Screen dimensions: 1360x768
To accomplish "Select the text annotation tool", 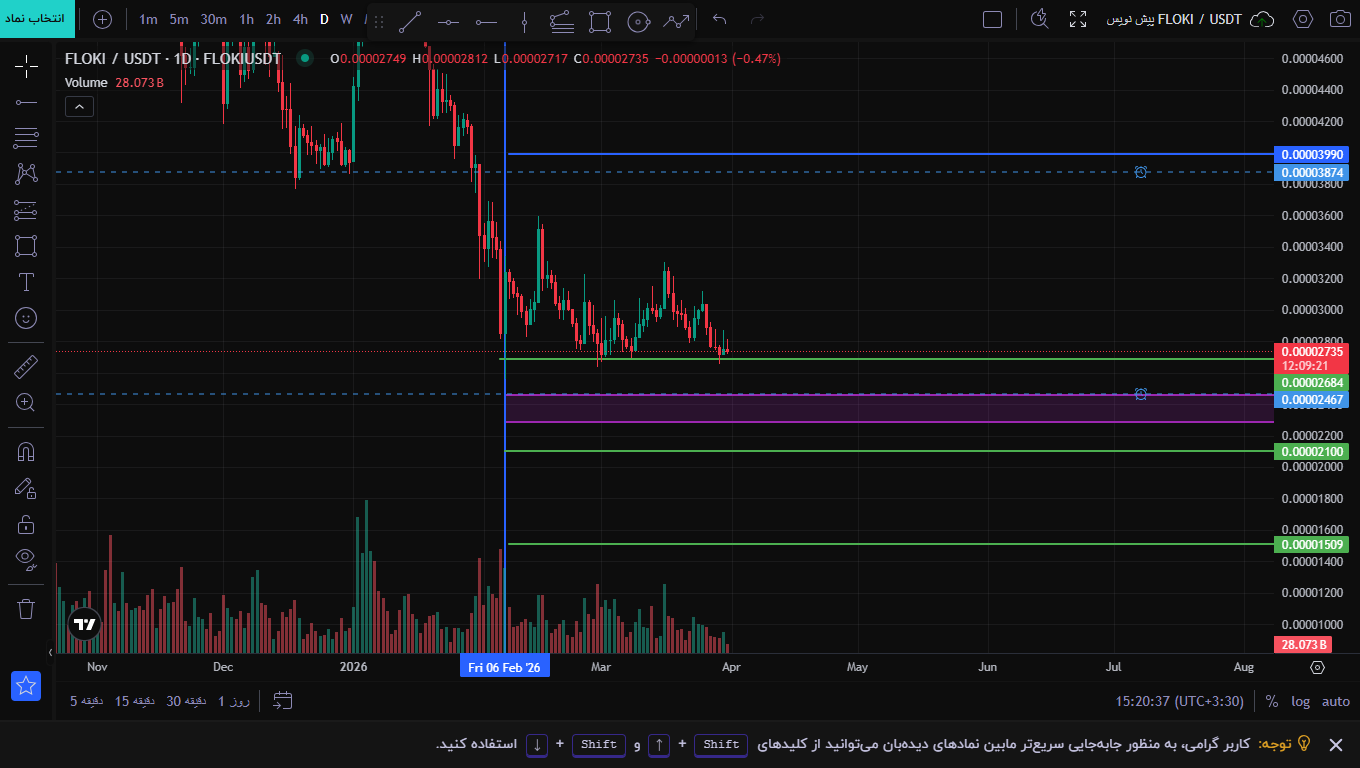I will pyautogui.click(x=26, y=282).
